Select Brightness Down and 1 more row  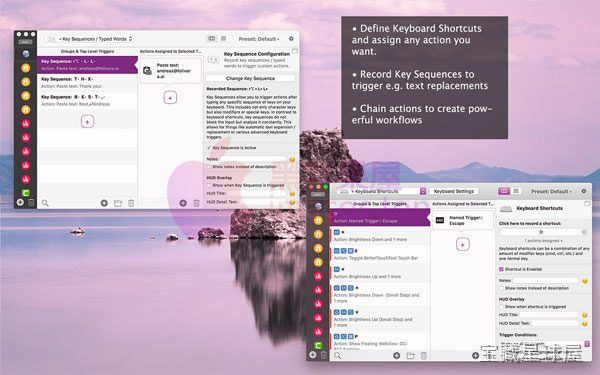380,236
